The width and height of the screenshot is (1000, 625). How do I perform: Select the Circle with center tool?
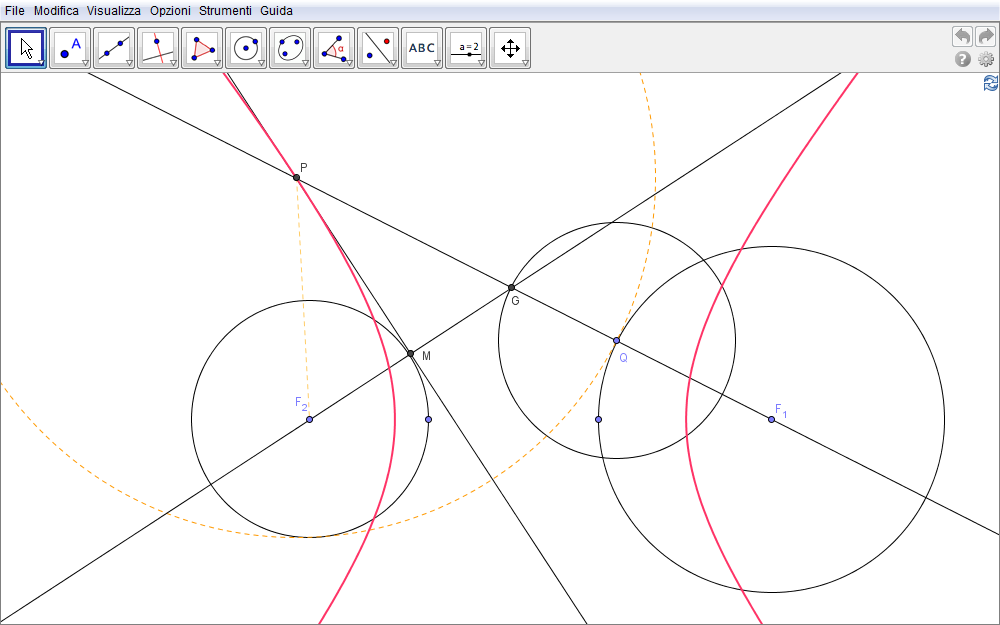(246, 47)
